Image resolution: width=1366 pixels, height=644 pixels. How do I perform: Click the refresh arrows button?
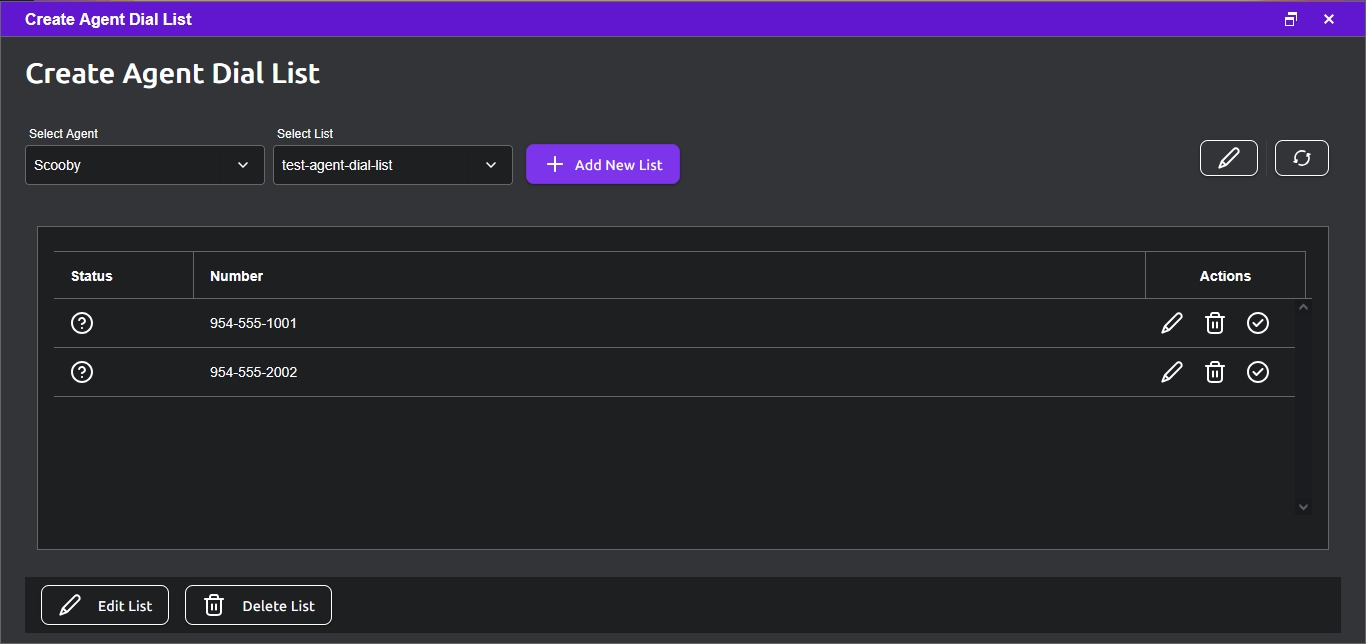pos(1302,158)
